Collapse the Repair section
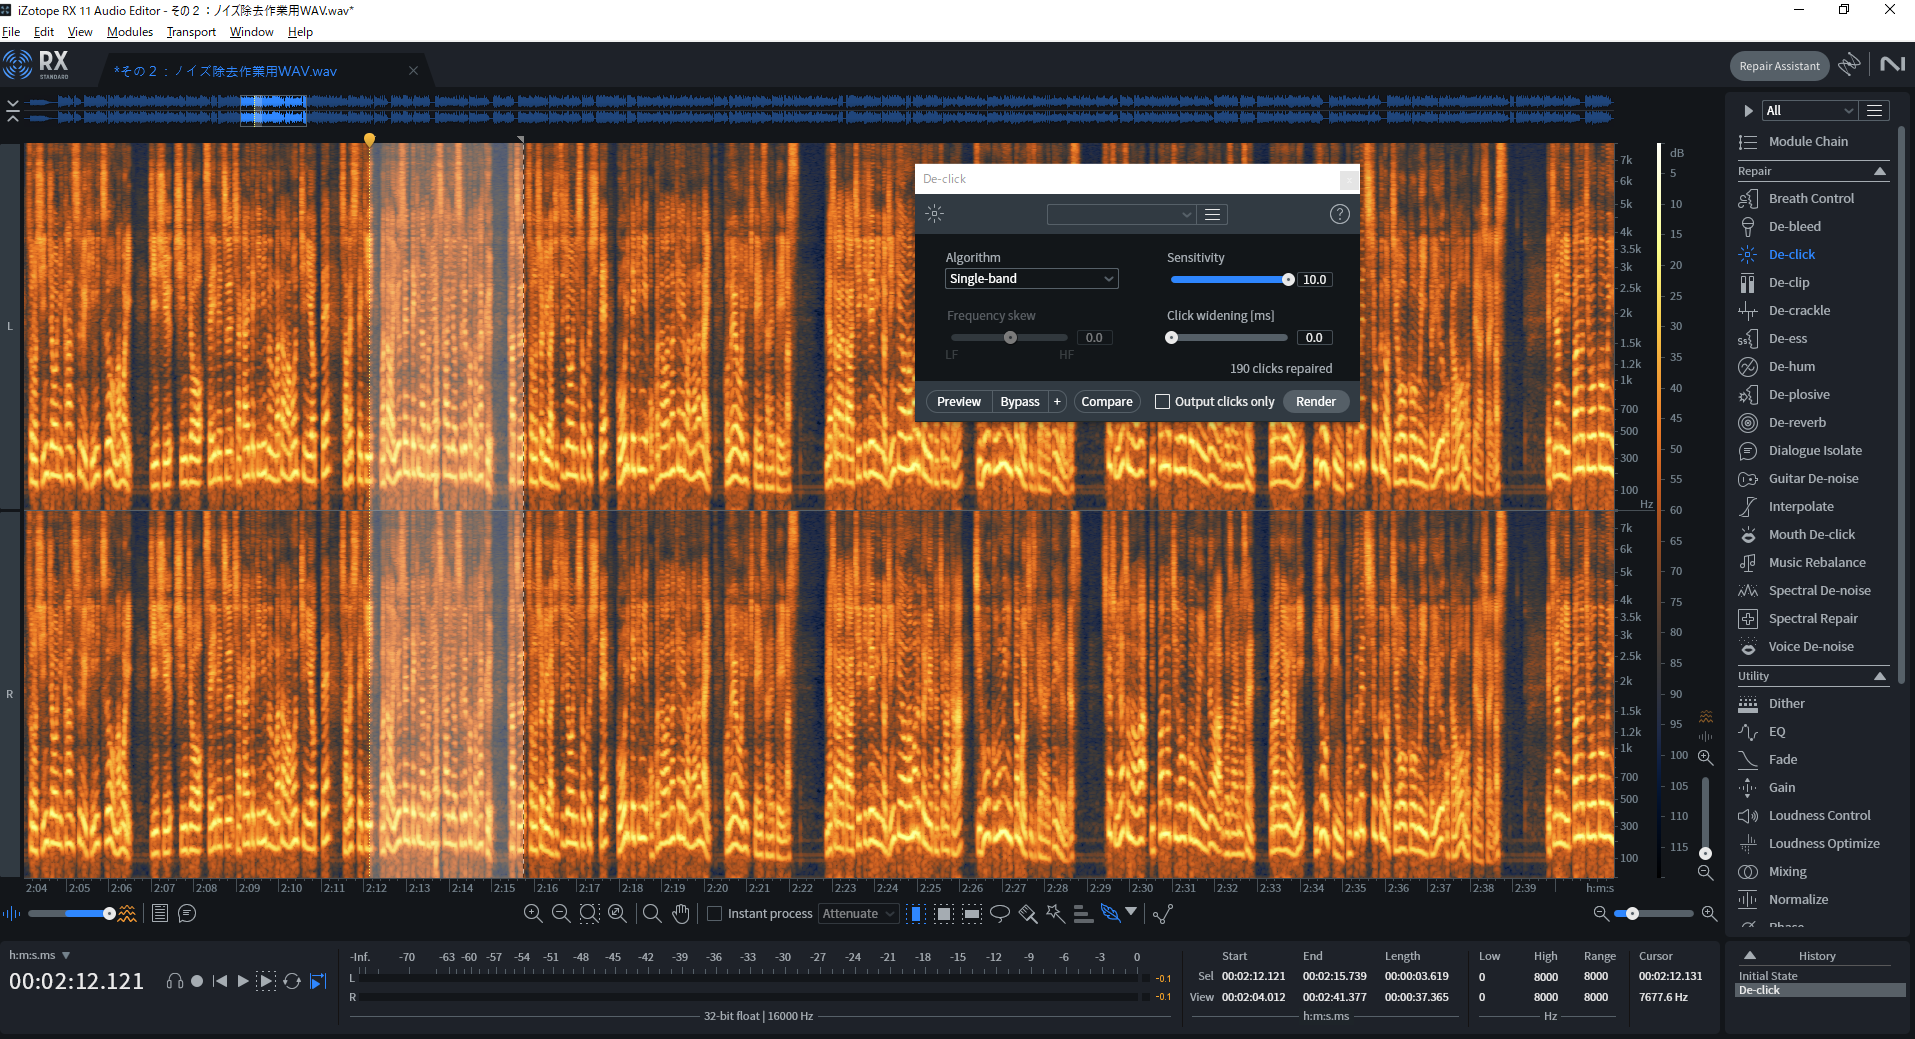 [x=1879, y=171]
